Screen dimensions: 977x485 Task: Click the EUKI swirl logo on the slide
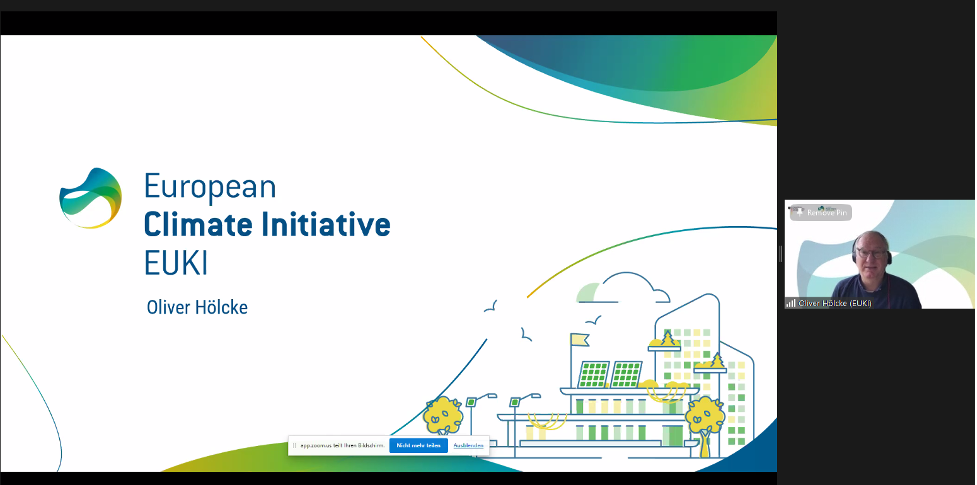click(90, 198)
